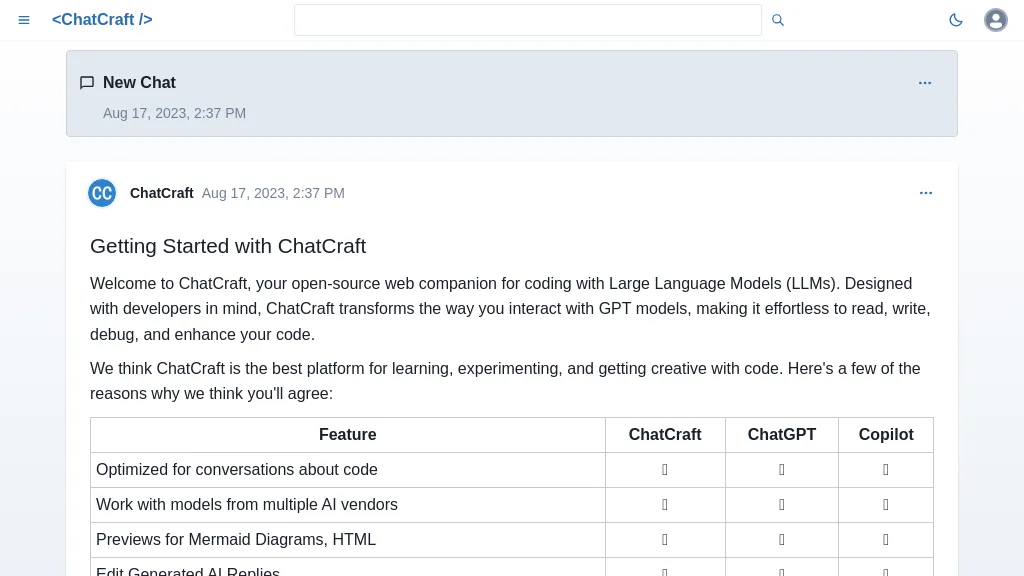Click the Aug 17 timestamp on the message
1024x576 pixels.
pyautogui.click(x=273, y=193)
